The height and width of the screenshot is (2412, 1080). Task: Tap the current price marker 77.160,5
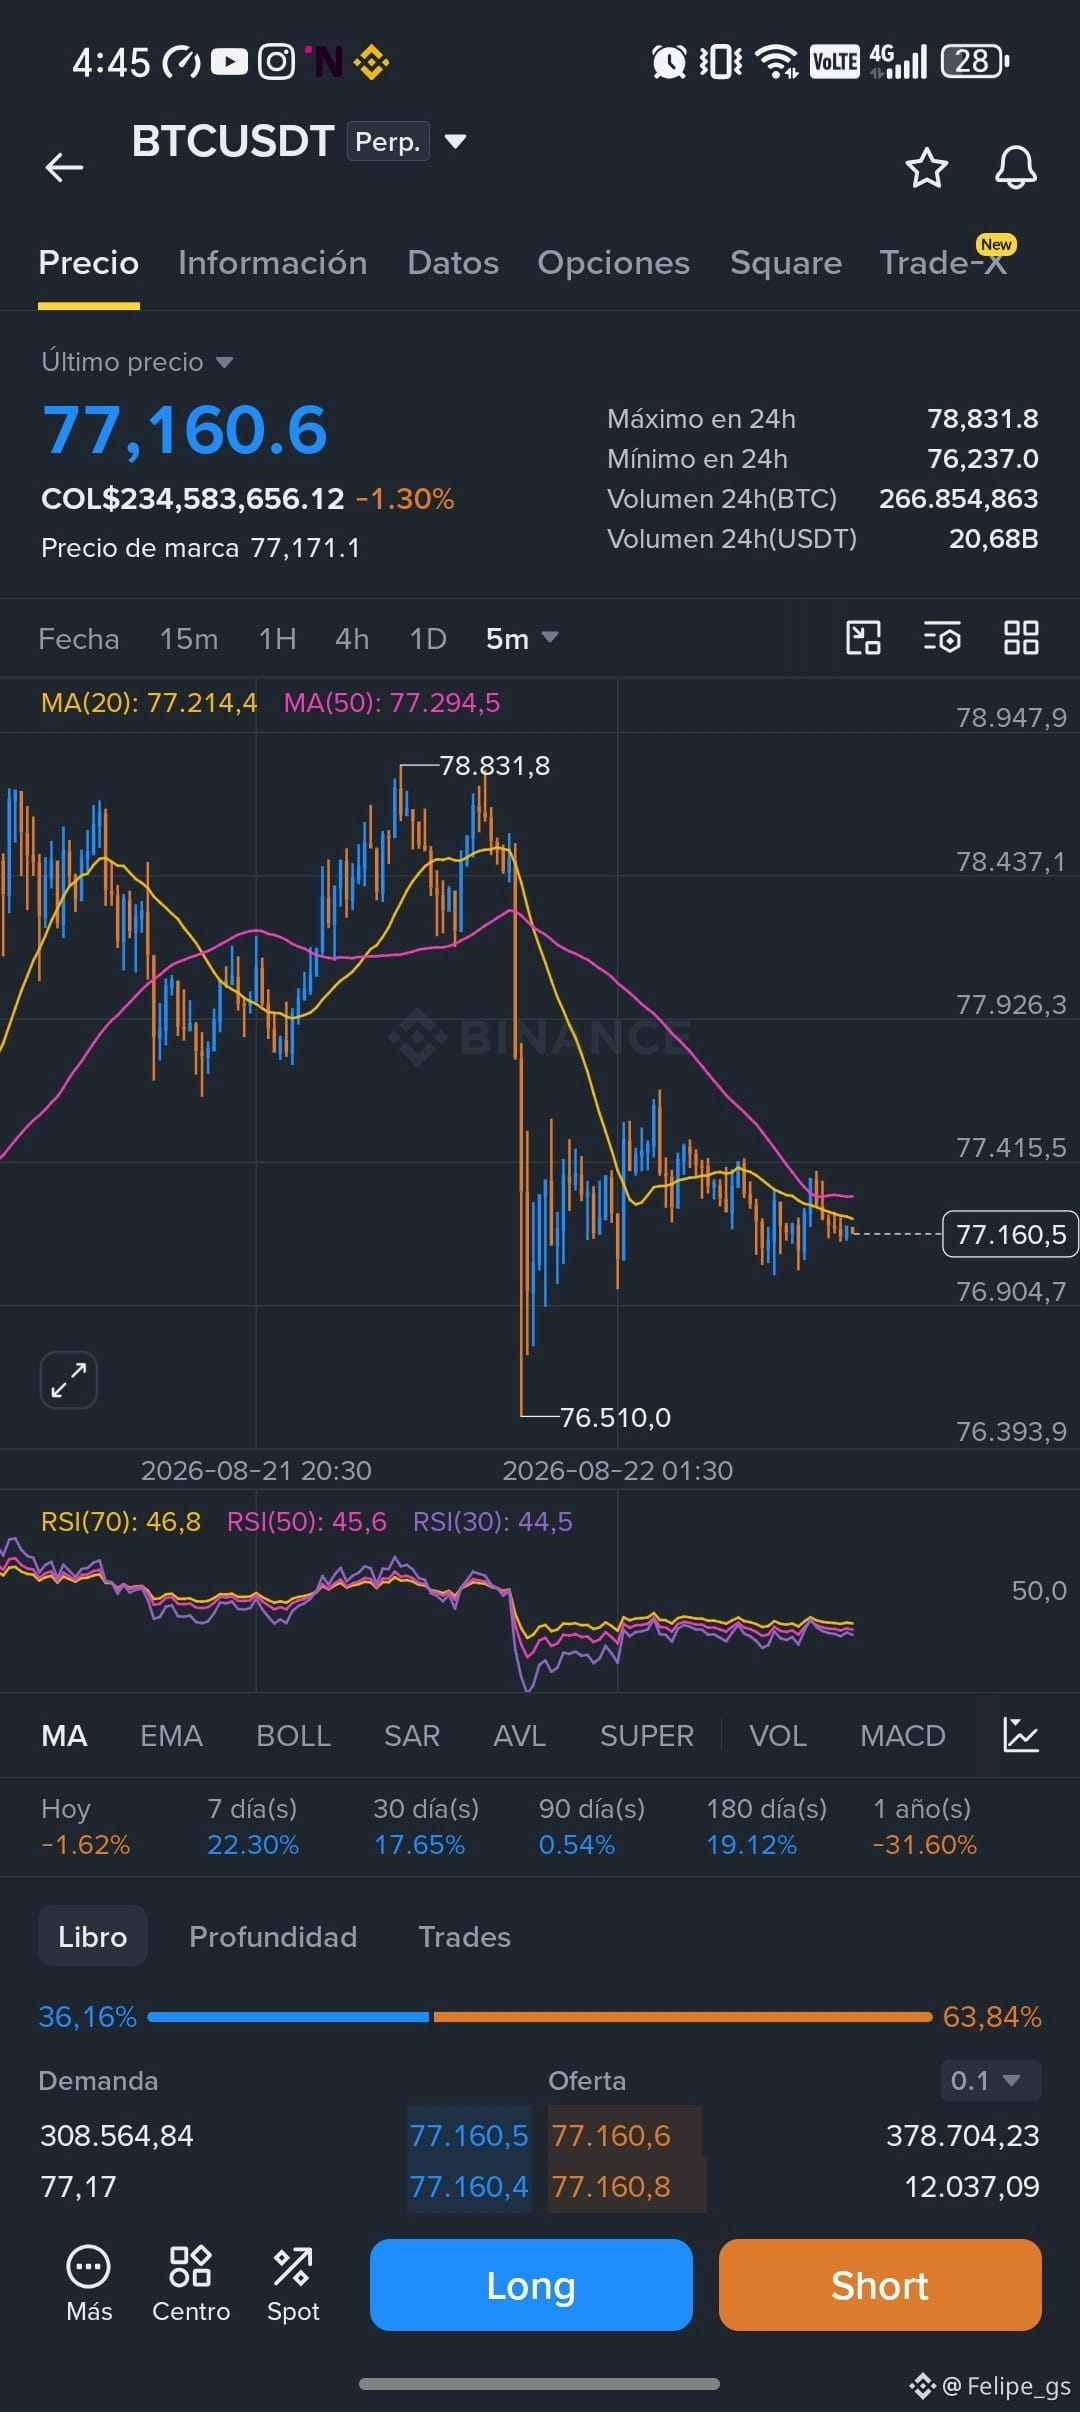[1010, 1234]
